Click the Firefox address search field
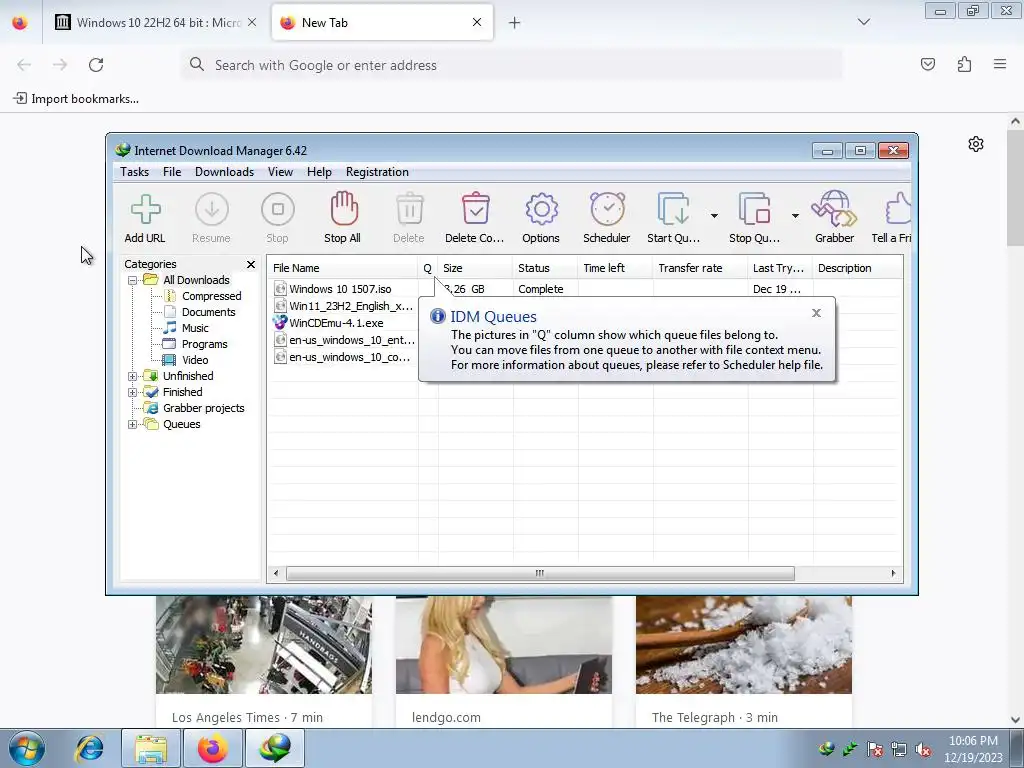Image resolution: width=1024 pixels, height=768 pixels. 511,65
